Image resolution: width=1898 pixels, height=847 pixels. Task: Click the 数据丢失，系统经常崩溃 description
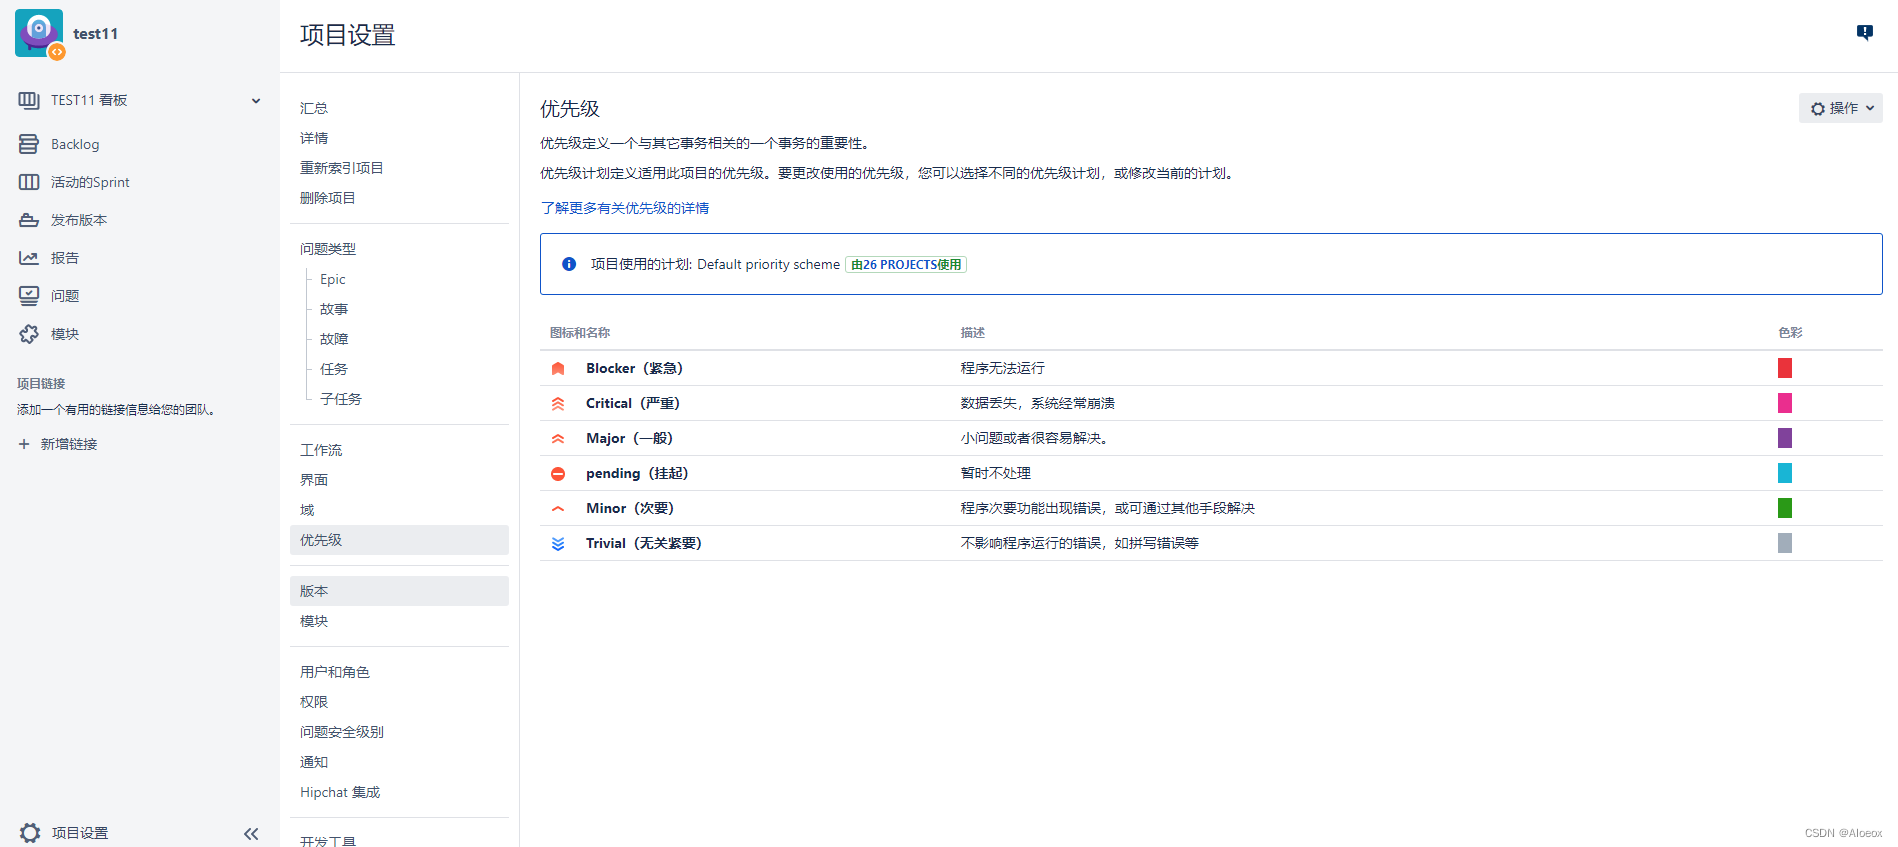pos(1038,403)
